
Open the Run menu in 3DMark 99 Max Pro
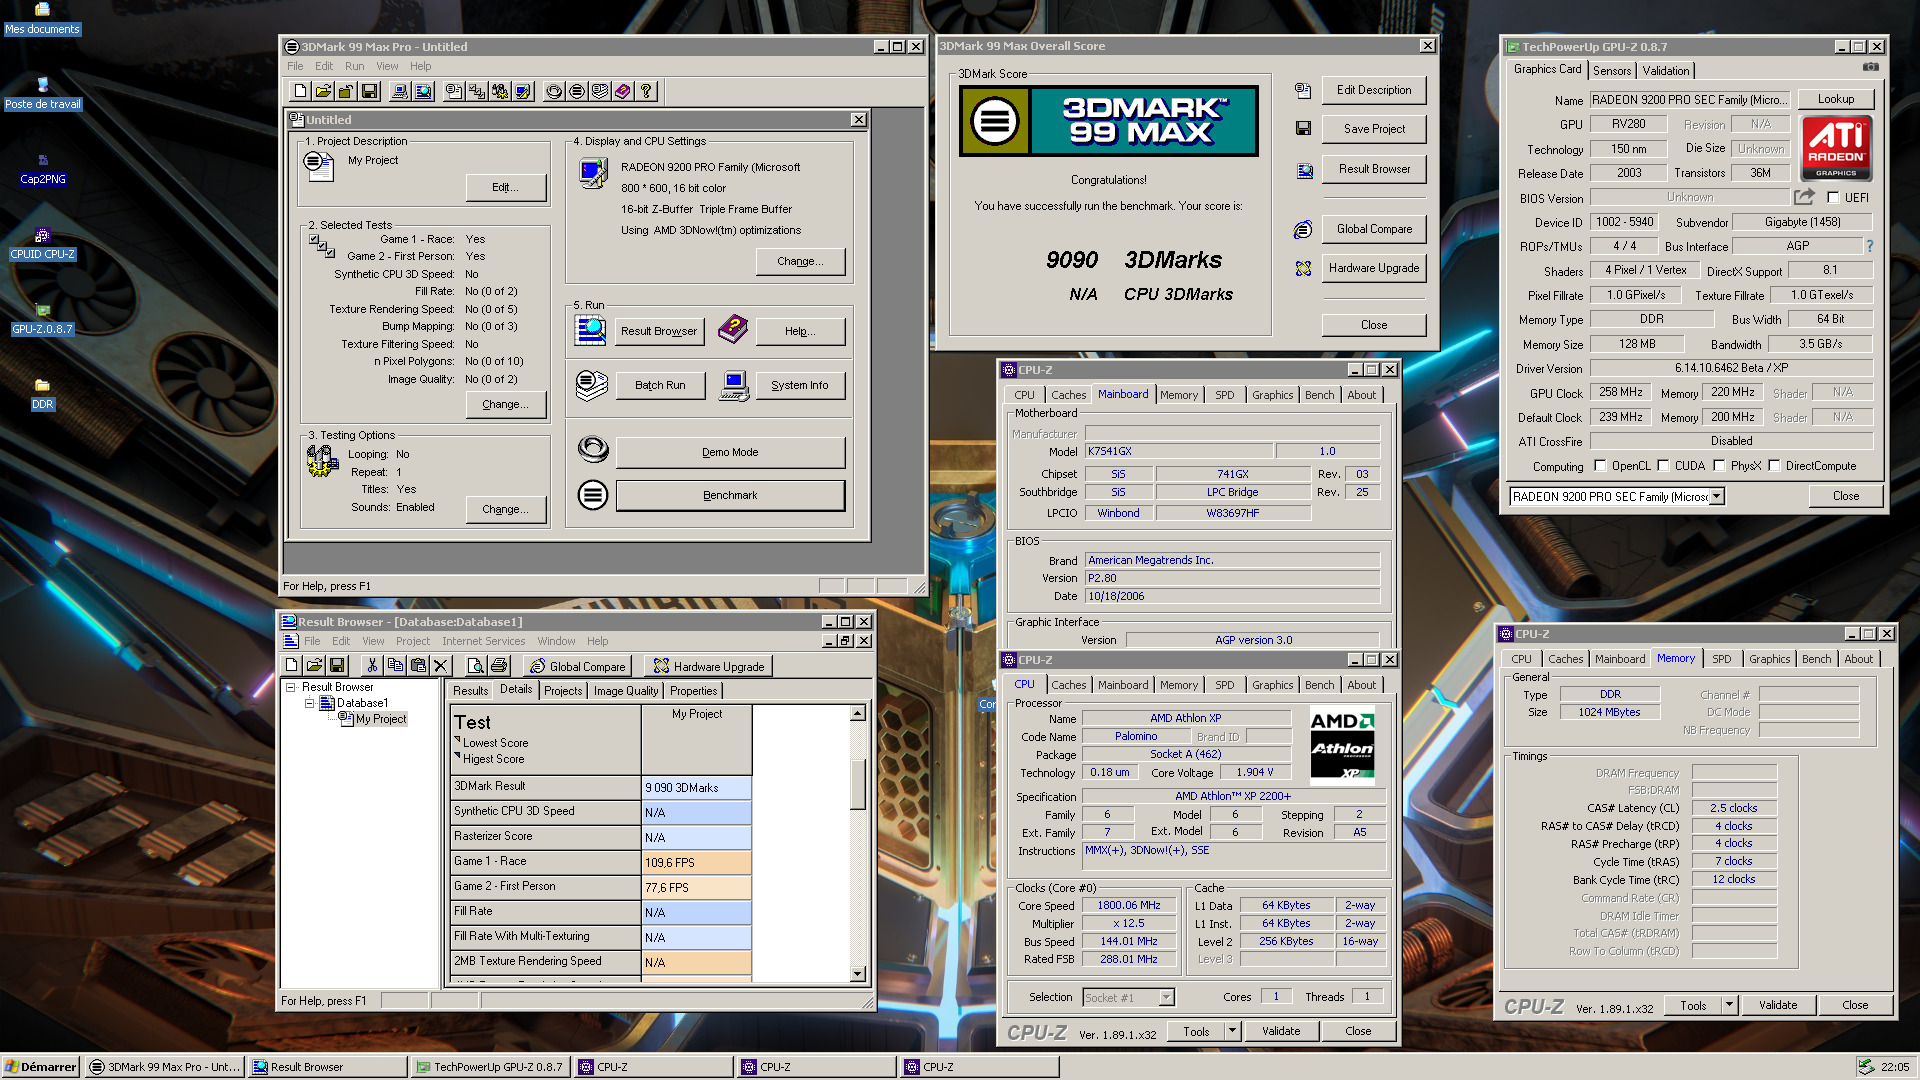coord(354,66)
